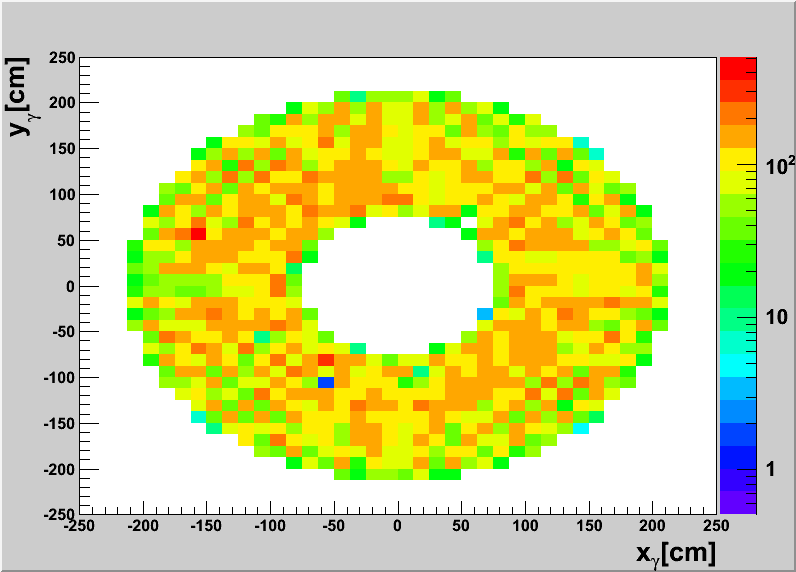Click y-axis tick label 50
The width and height of the screenshot is (796, 572).
click(66, 241)
